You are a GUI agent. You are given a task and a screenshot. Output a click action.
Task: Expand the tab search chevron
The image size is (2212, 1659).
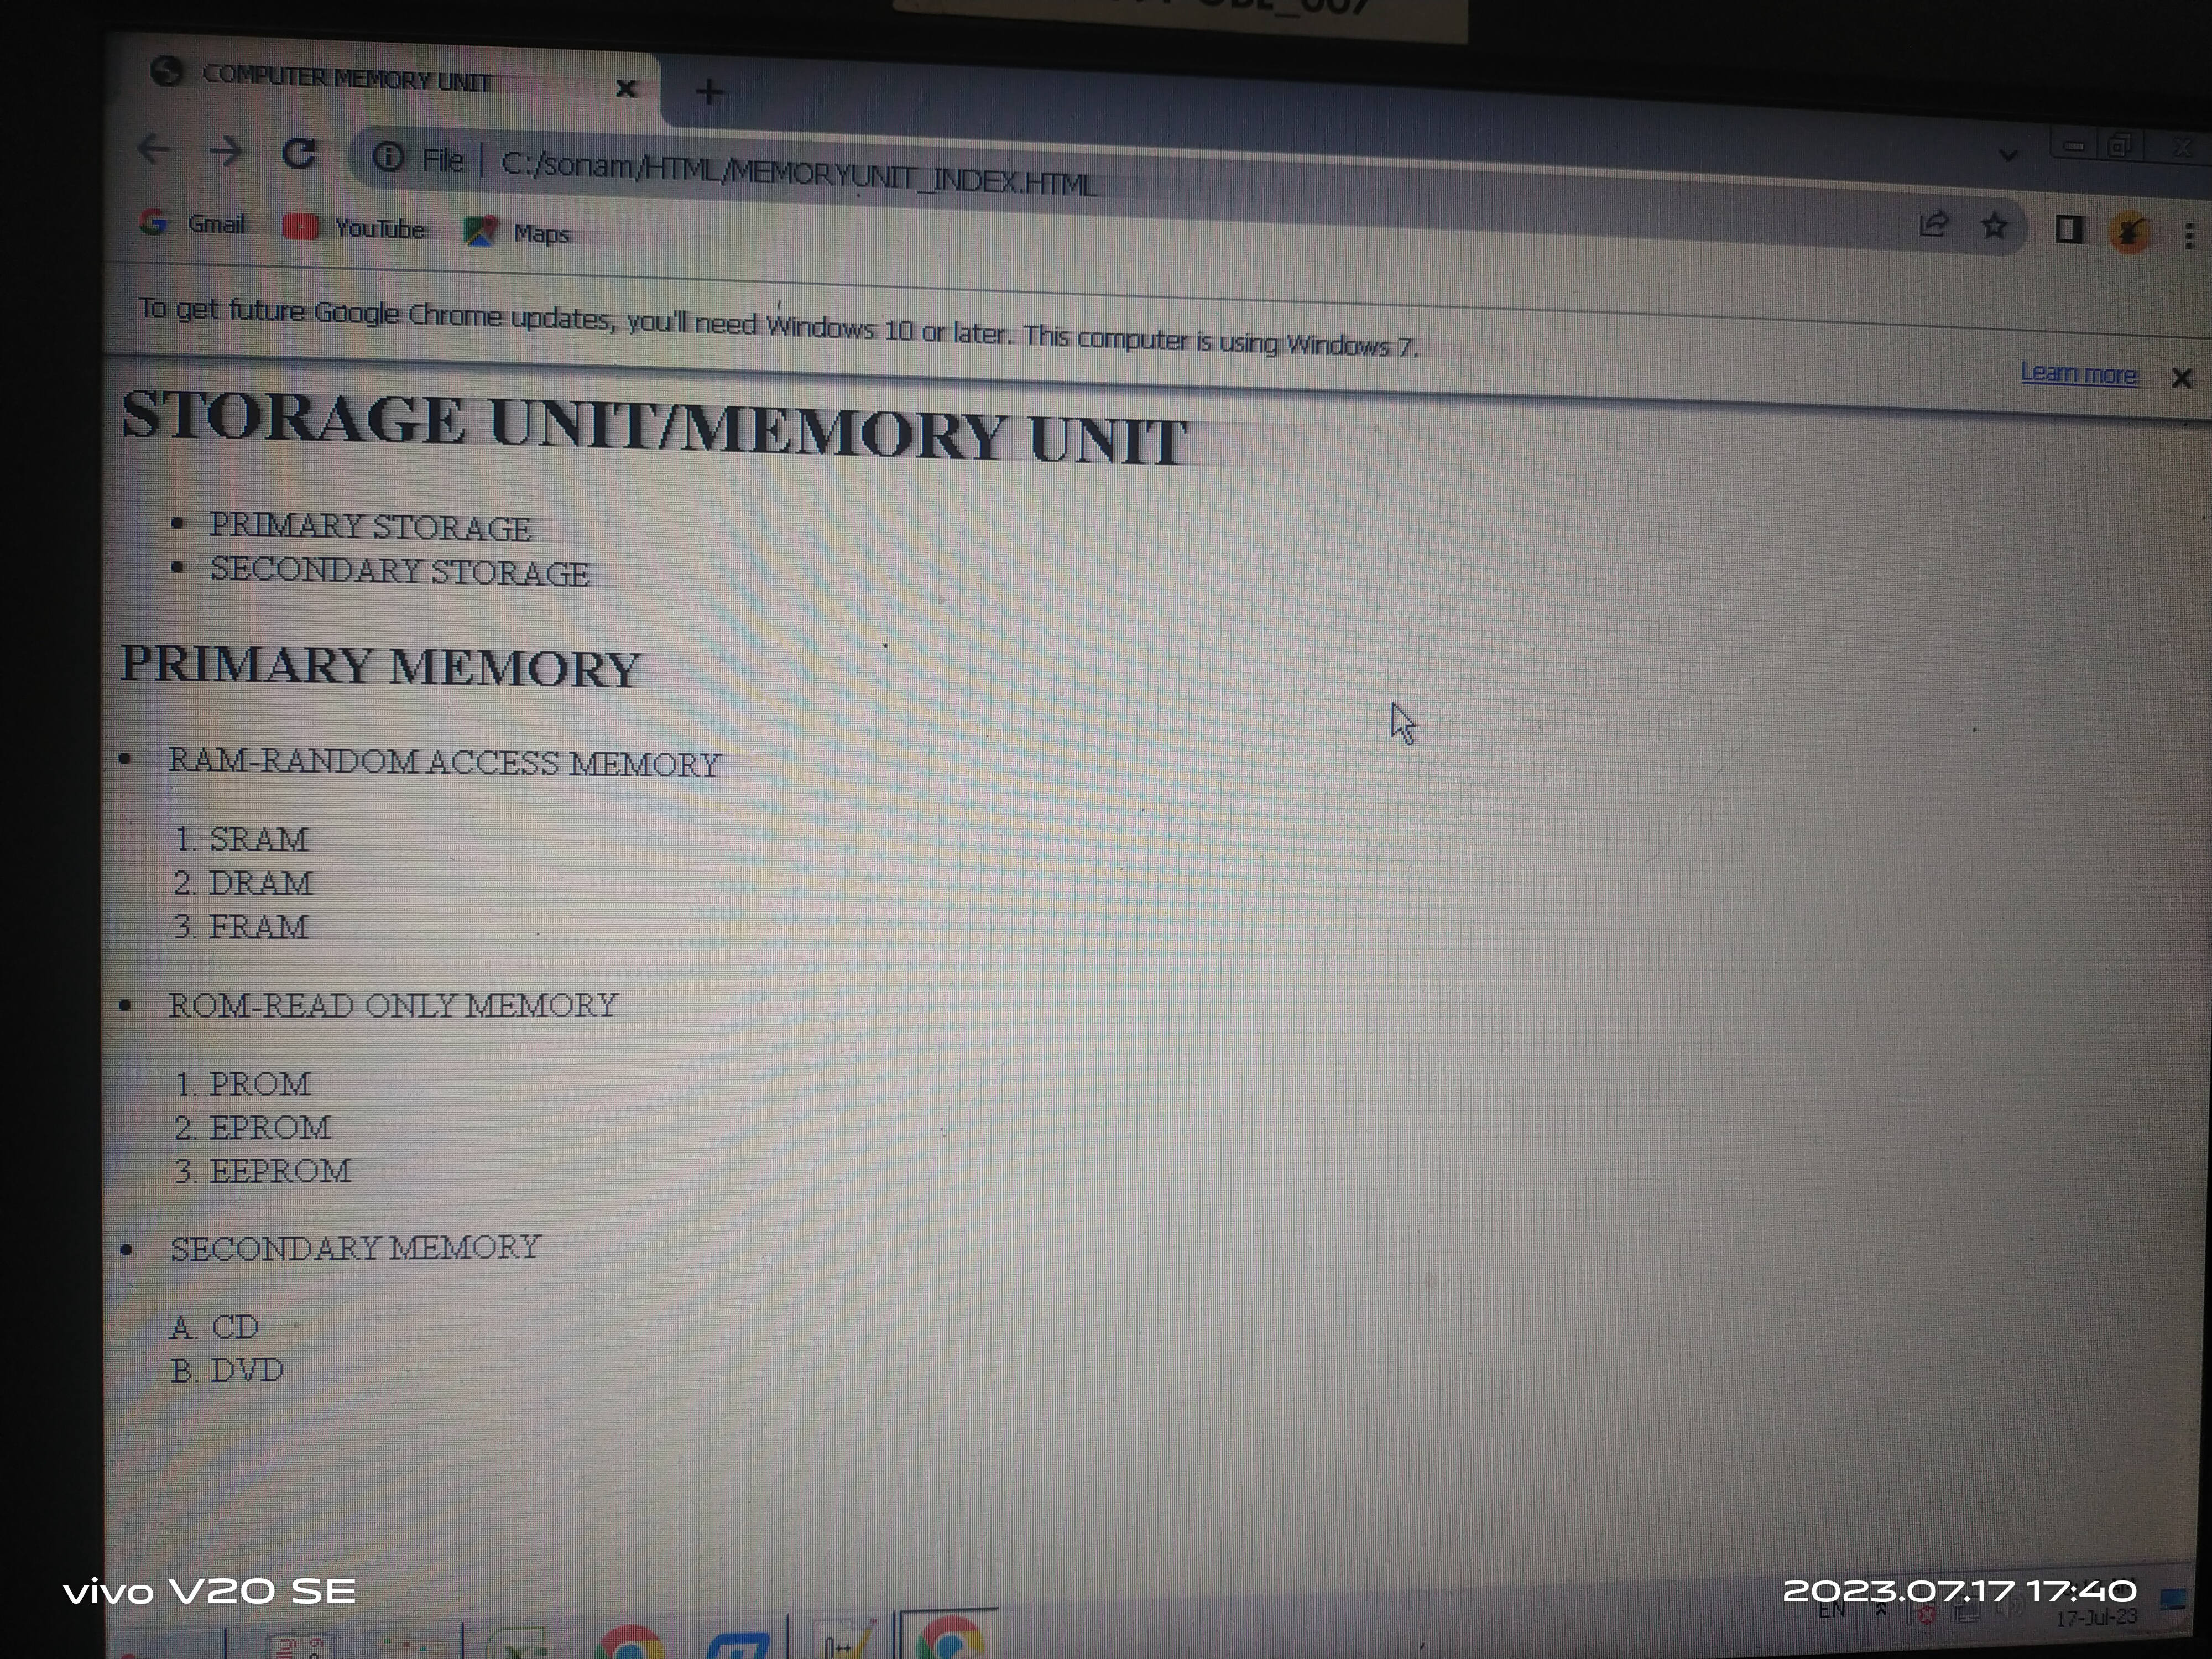click(2007, 155)
